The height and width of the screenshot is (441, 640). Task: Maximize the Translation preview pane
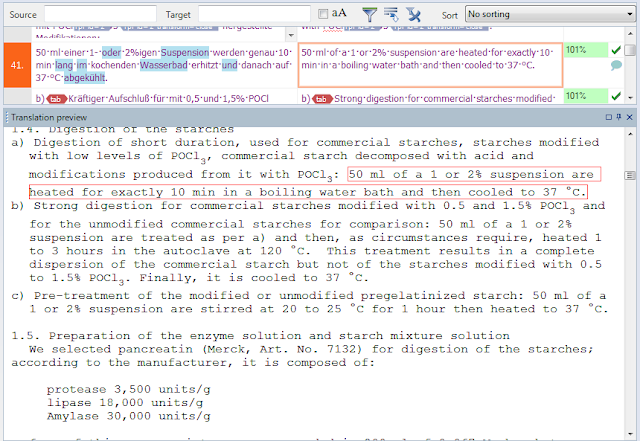click(x=609, y=117)
